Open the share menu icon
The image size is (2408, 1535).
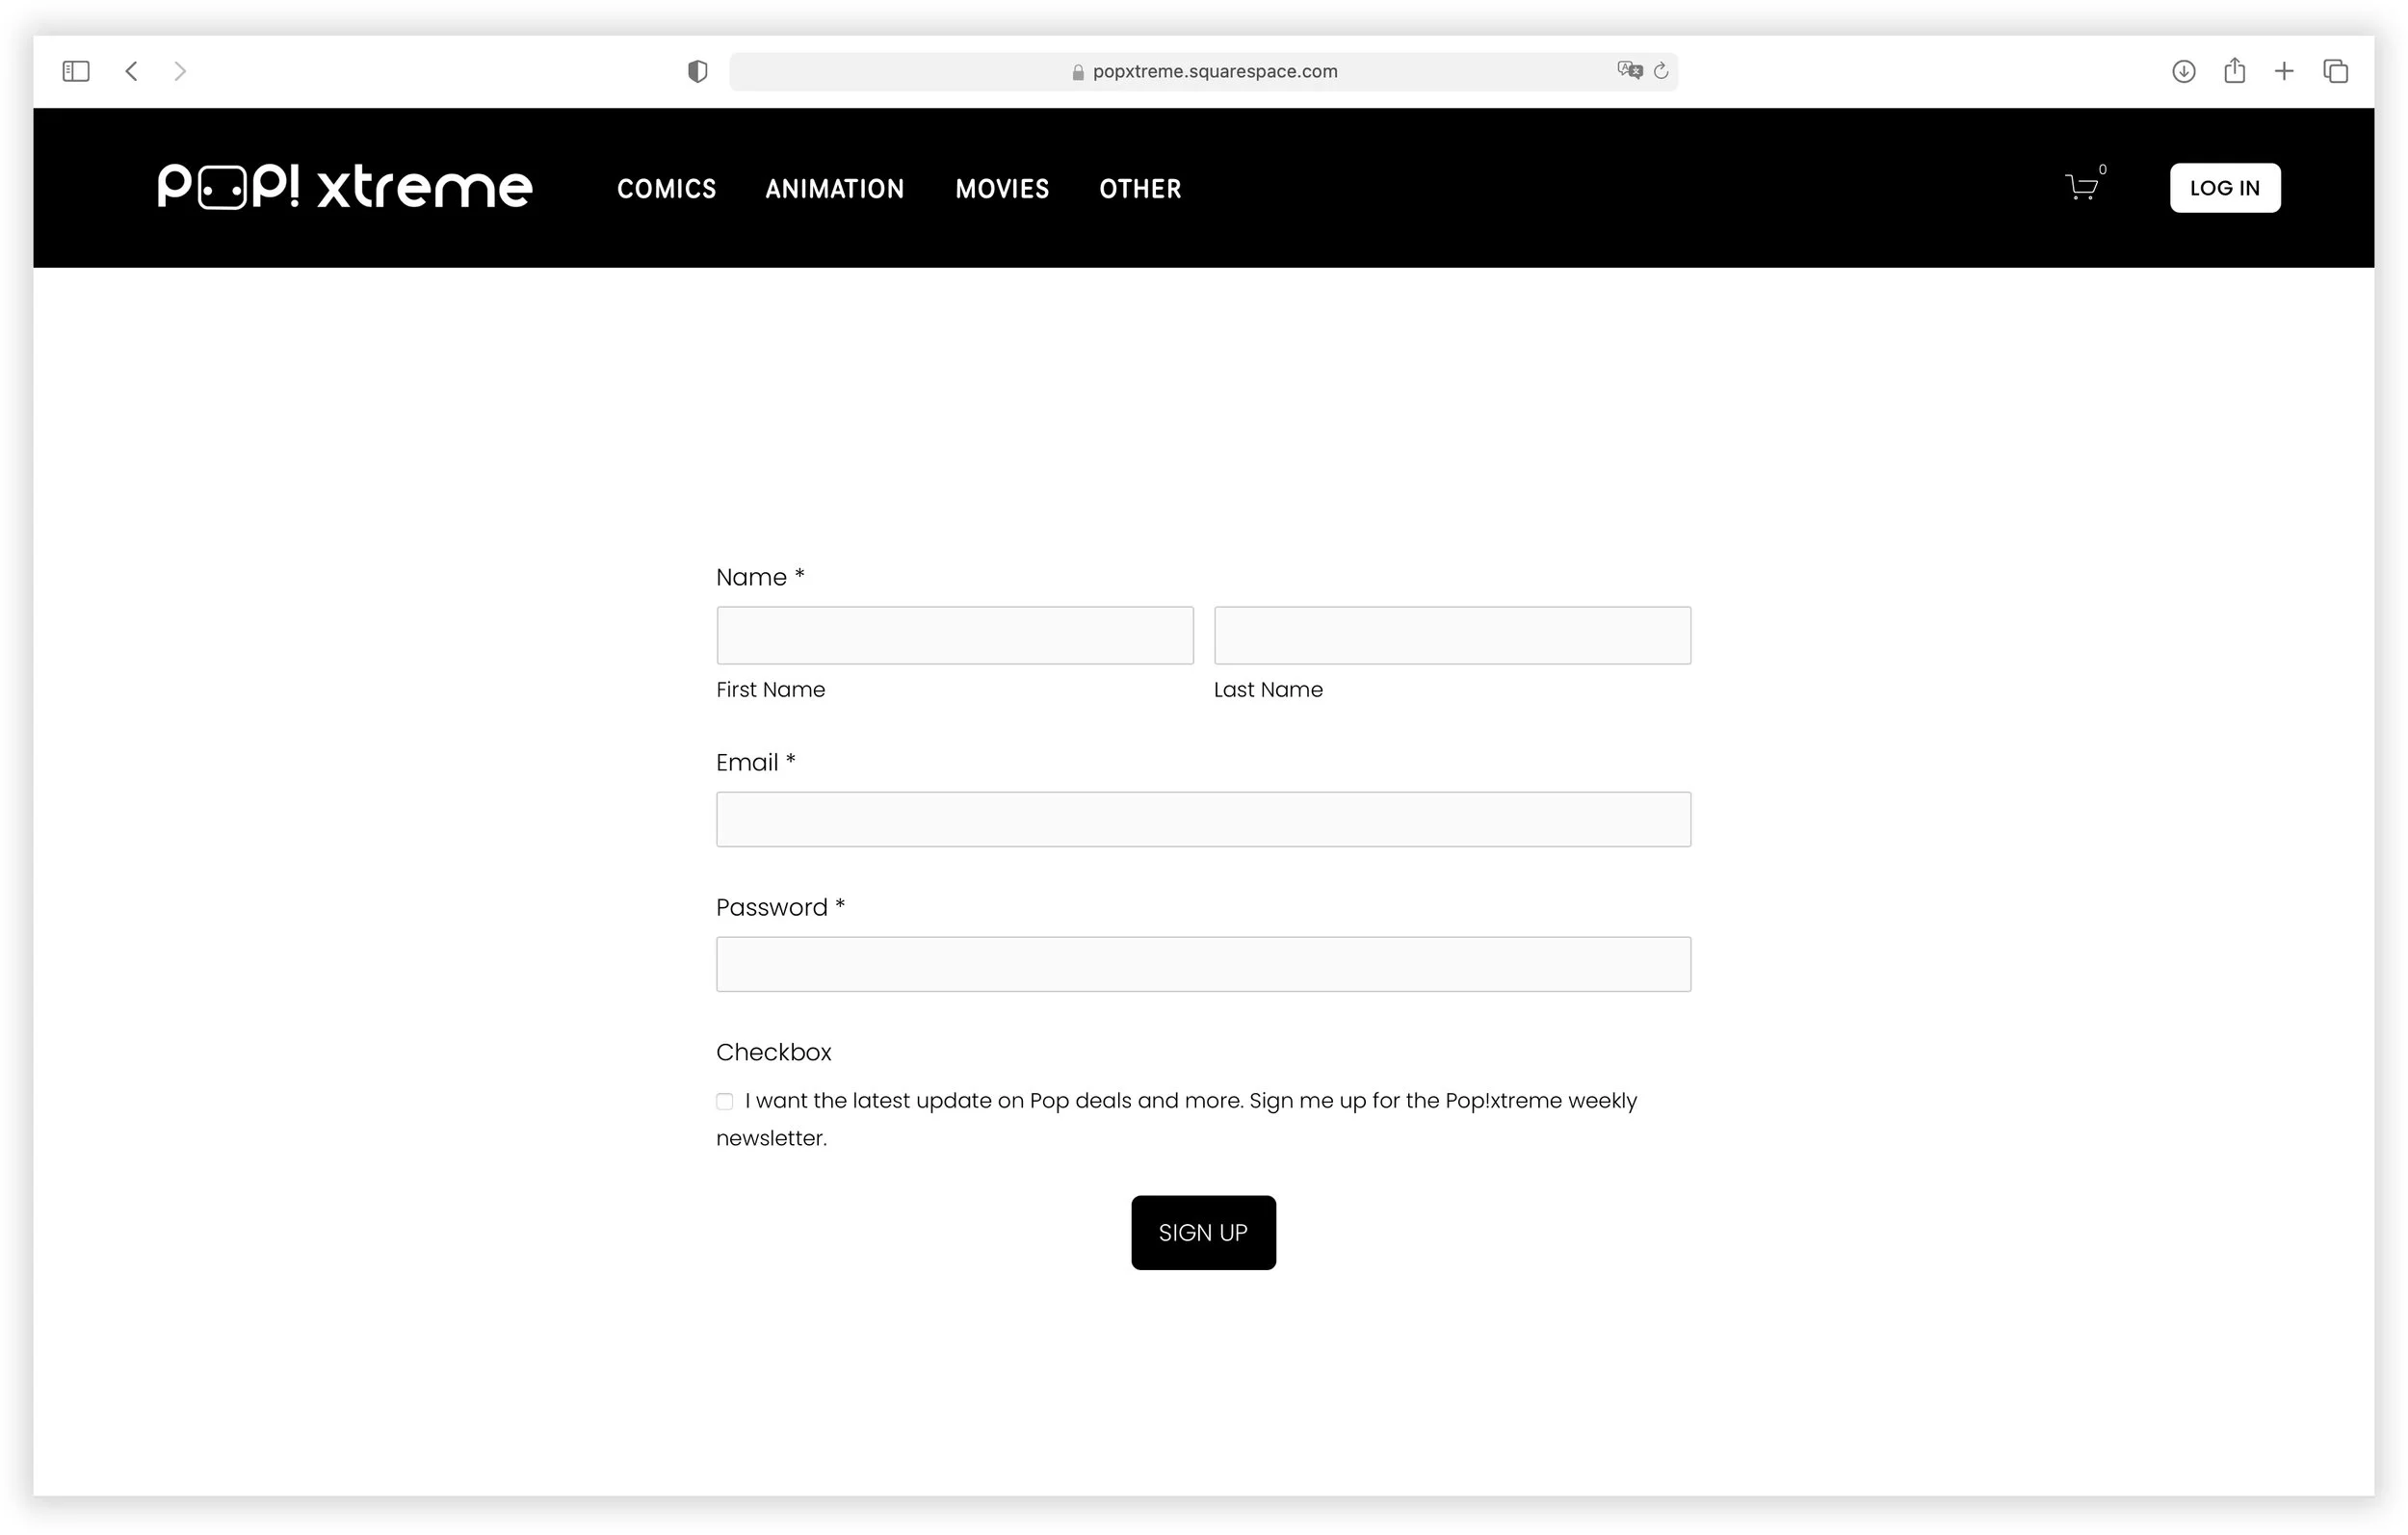coord(2235,70)
